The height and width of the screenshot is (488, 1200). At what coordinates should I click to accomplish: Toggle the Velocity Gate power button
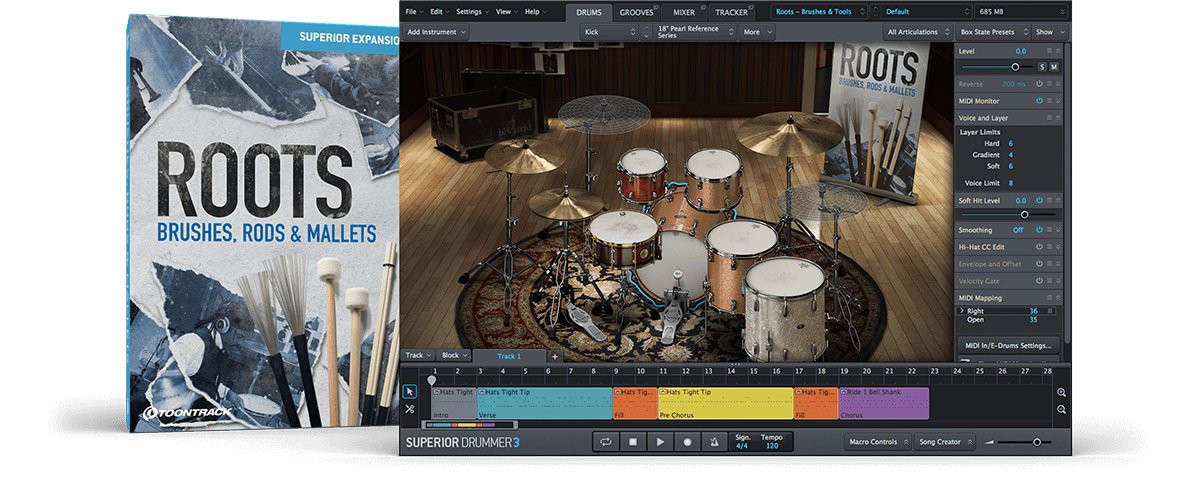1039,281
